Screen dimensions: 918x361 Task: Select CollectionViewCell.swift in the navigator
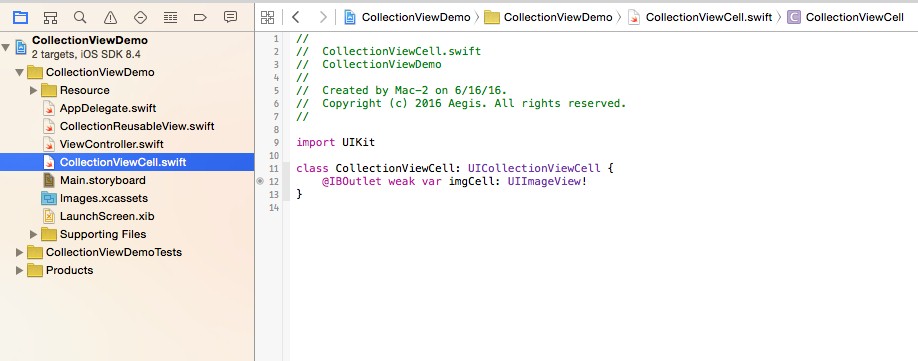click(127, 162)
